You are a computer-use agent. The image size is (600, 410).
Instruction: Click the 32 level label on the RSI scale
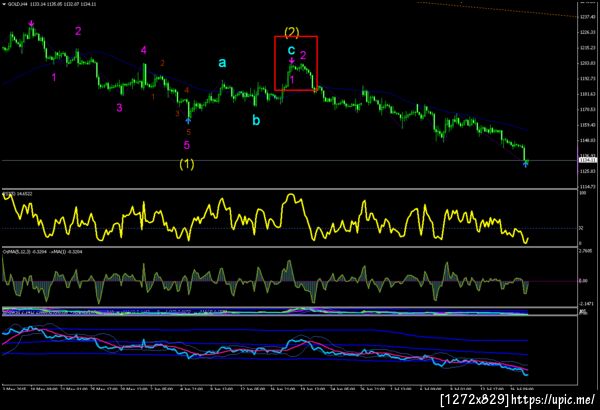point(581,228)
